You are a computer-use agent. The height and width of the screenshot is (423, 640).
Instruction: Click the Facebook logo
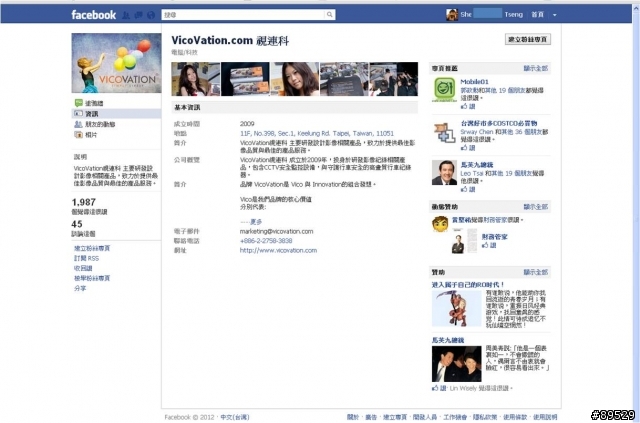[x=93, y=15]
